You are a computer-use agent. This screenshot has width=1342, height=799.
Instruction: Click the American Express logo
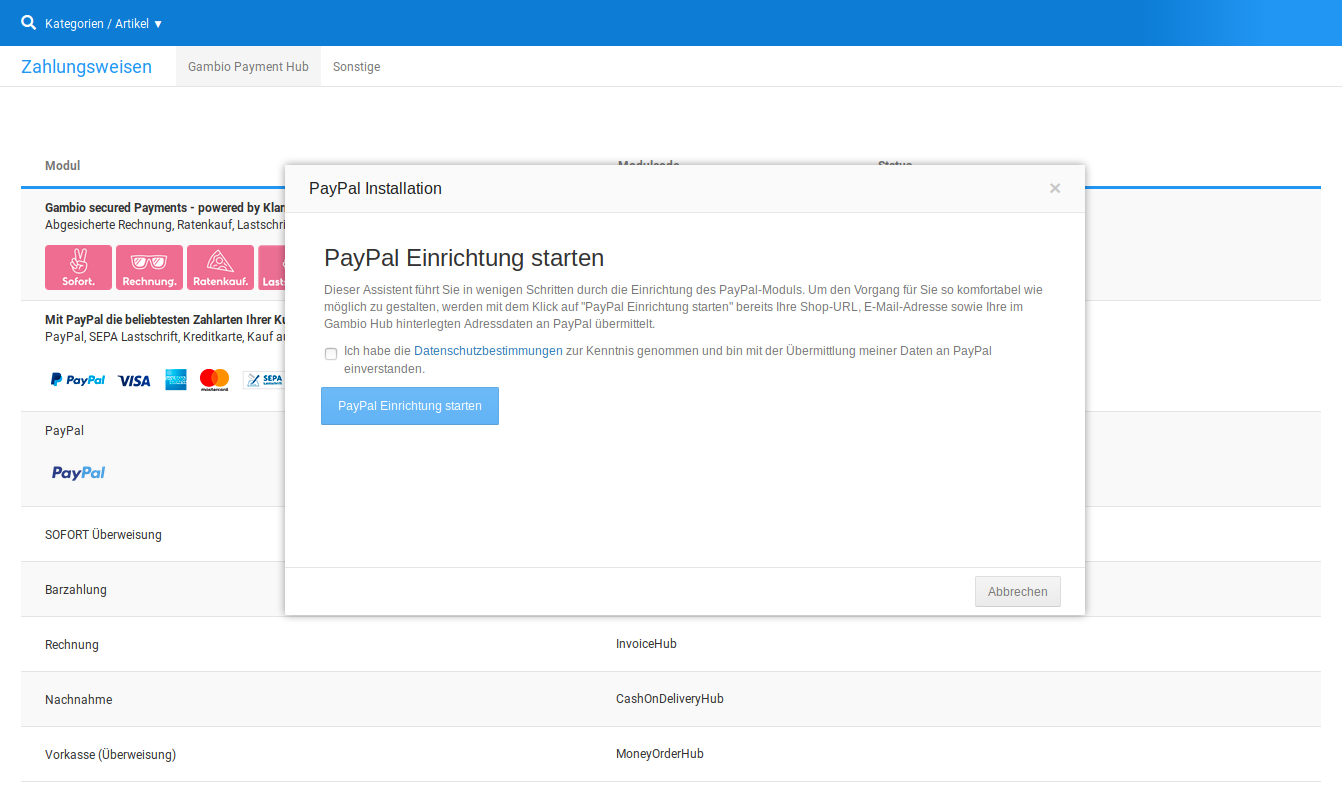pos(176,379)
